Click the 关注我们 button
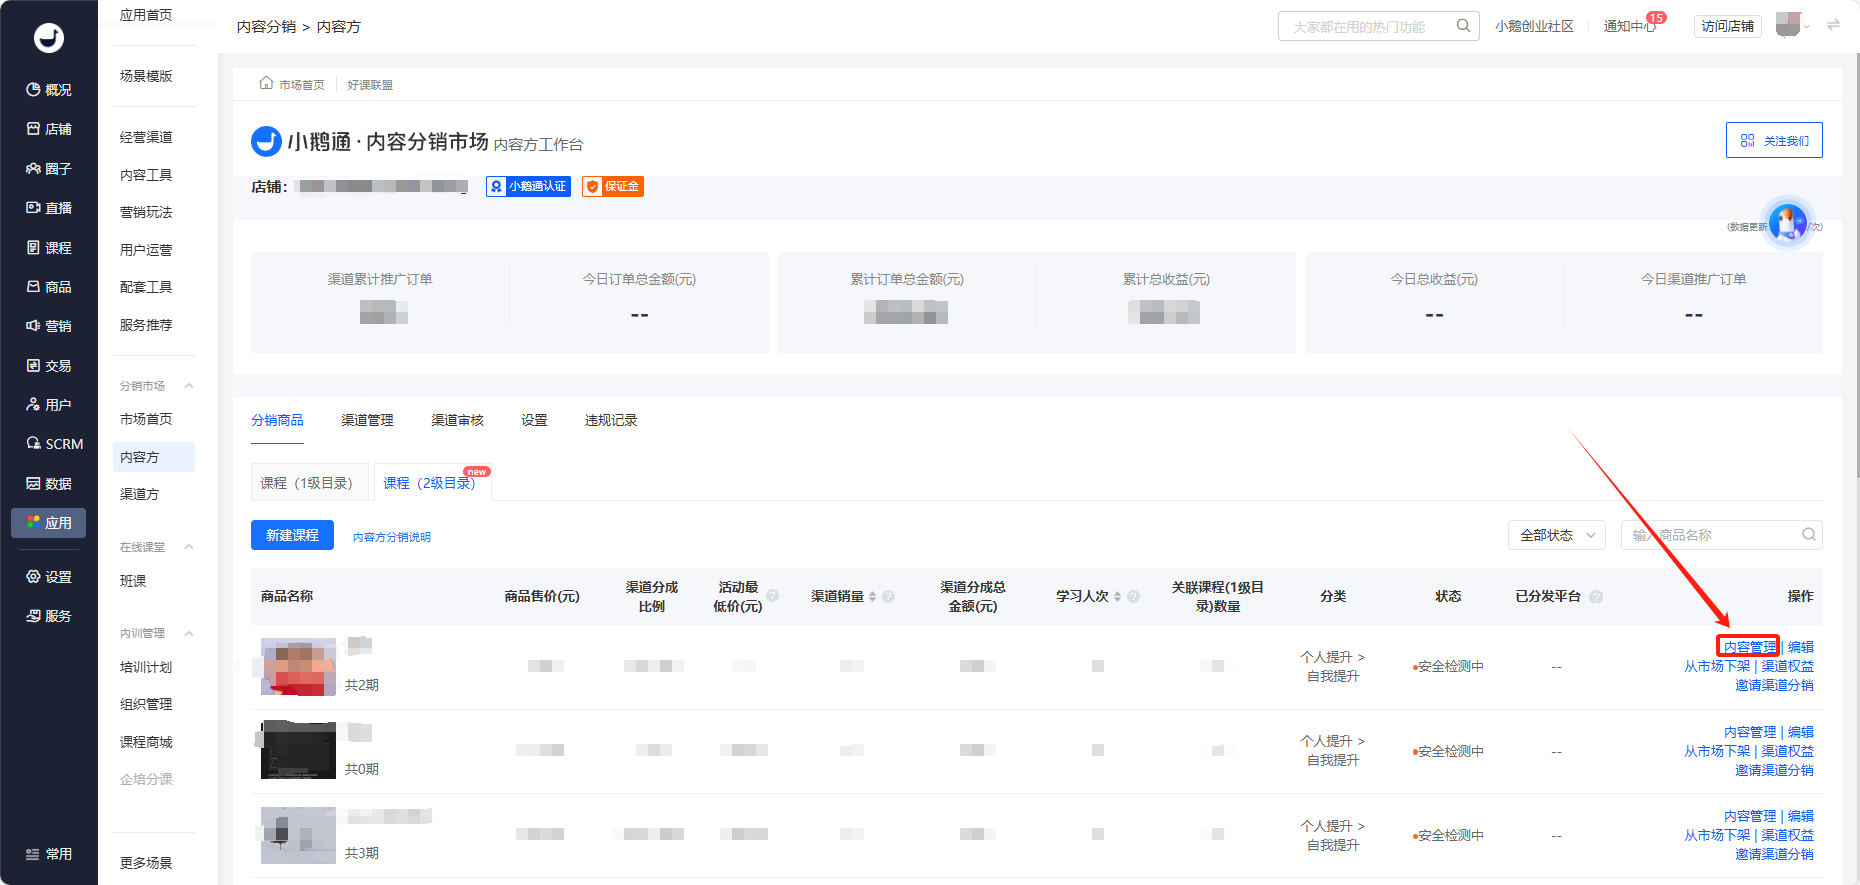 coord(1774,140)
